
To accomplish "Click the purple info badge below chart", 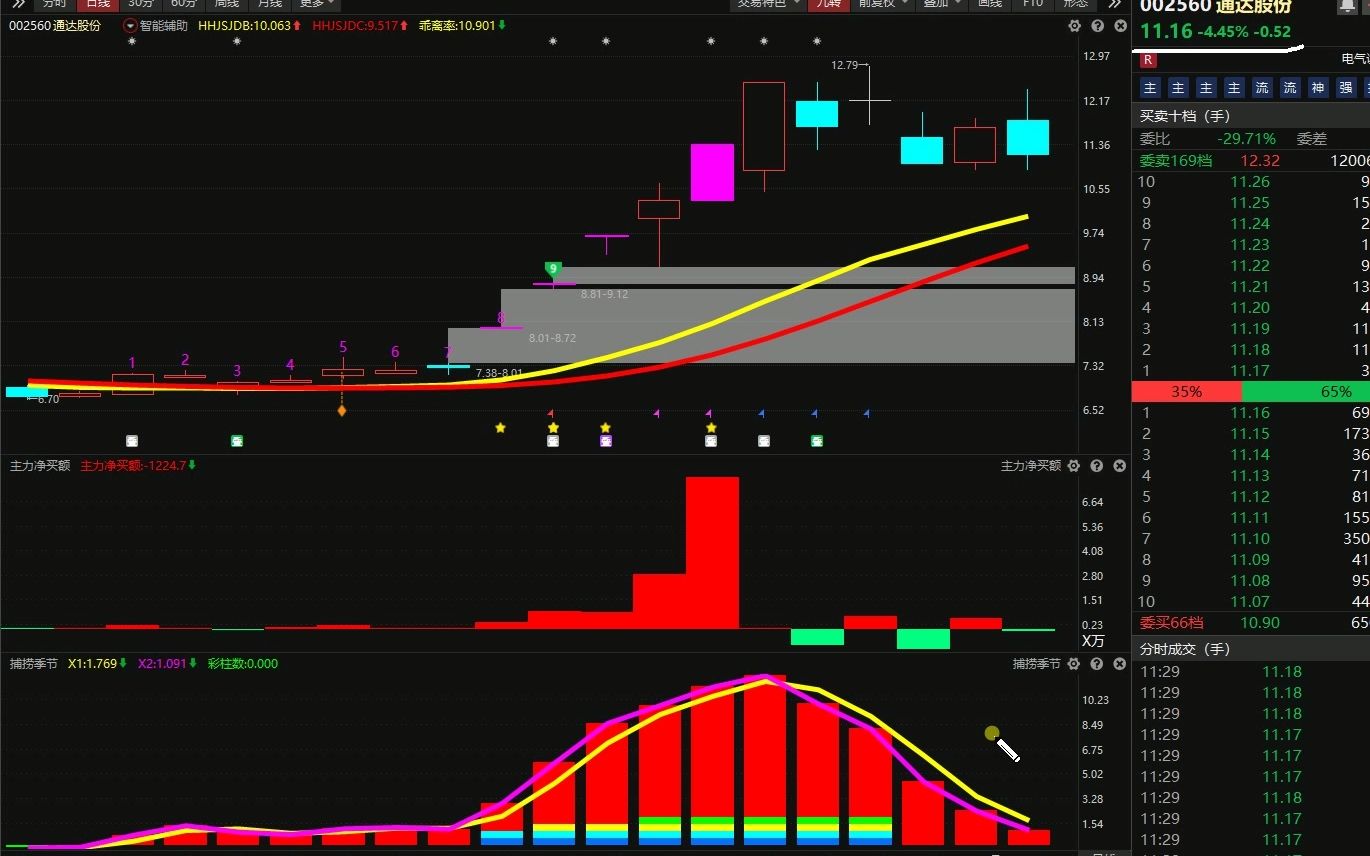I will point(606,441).
